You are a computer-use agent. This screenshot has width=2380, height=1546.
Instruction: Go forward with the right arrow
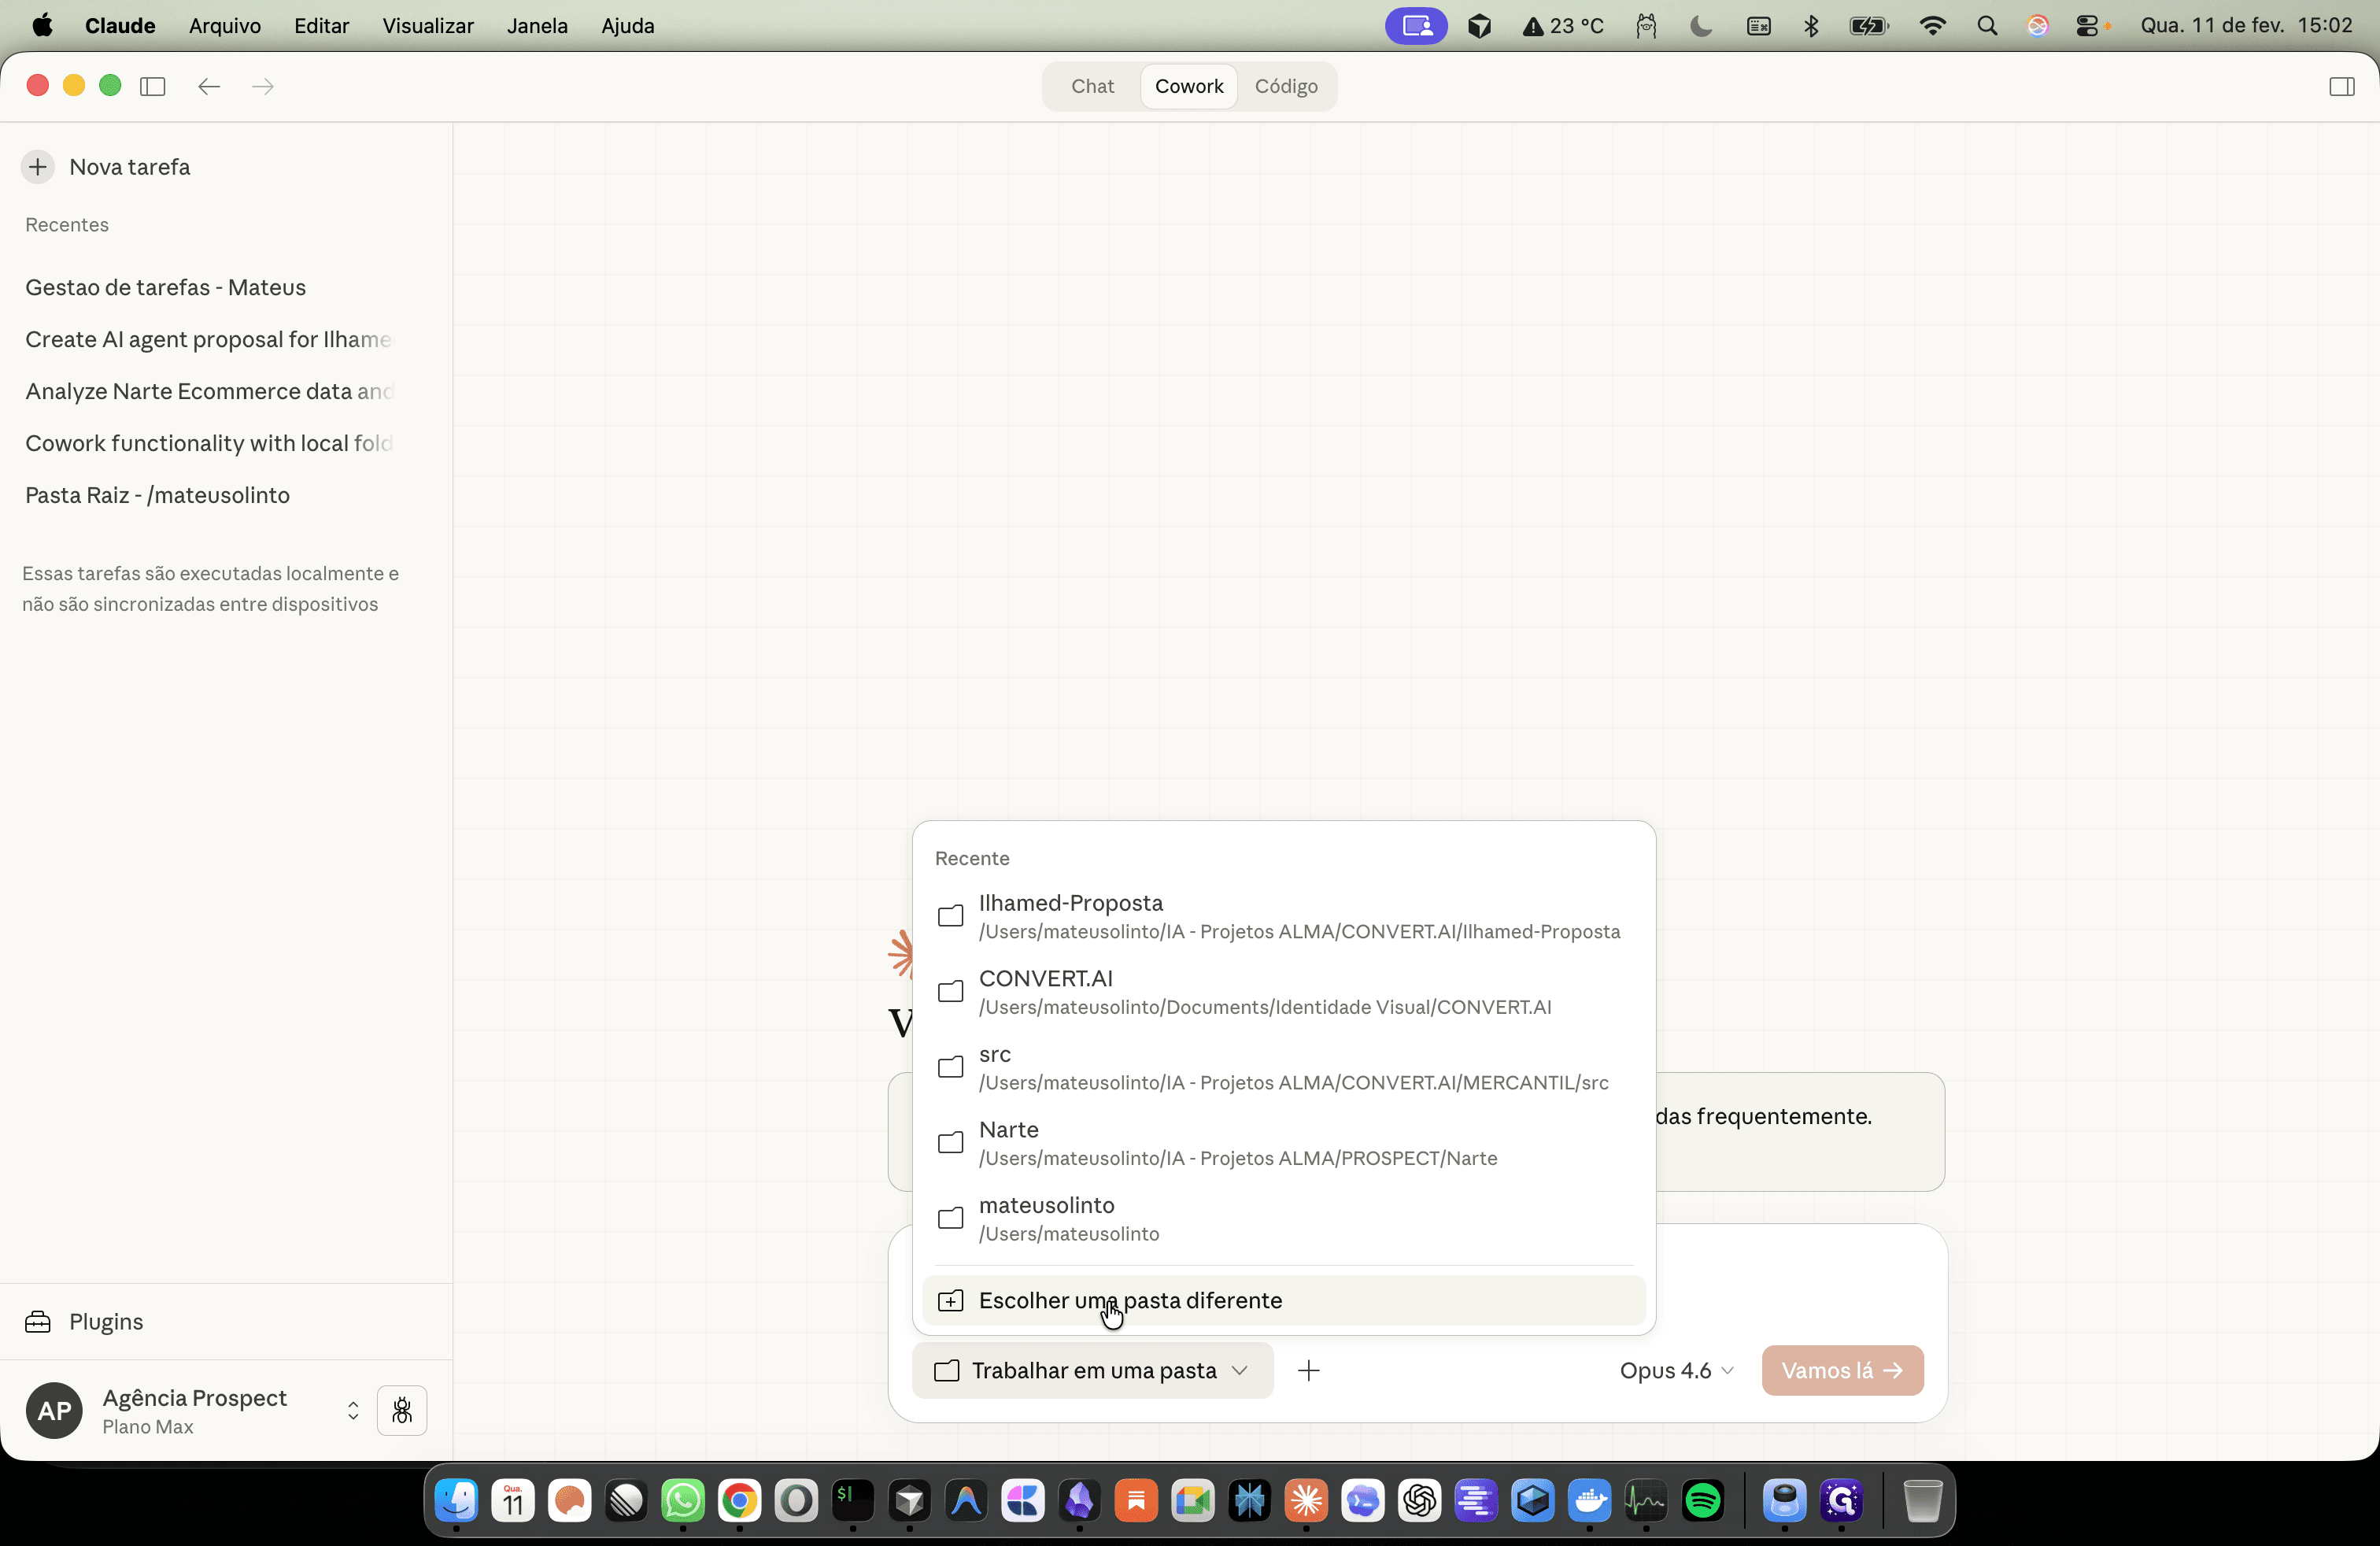click(x=263, y=86)
